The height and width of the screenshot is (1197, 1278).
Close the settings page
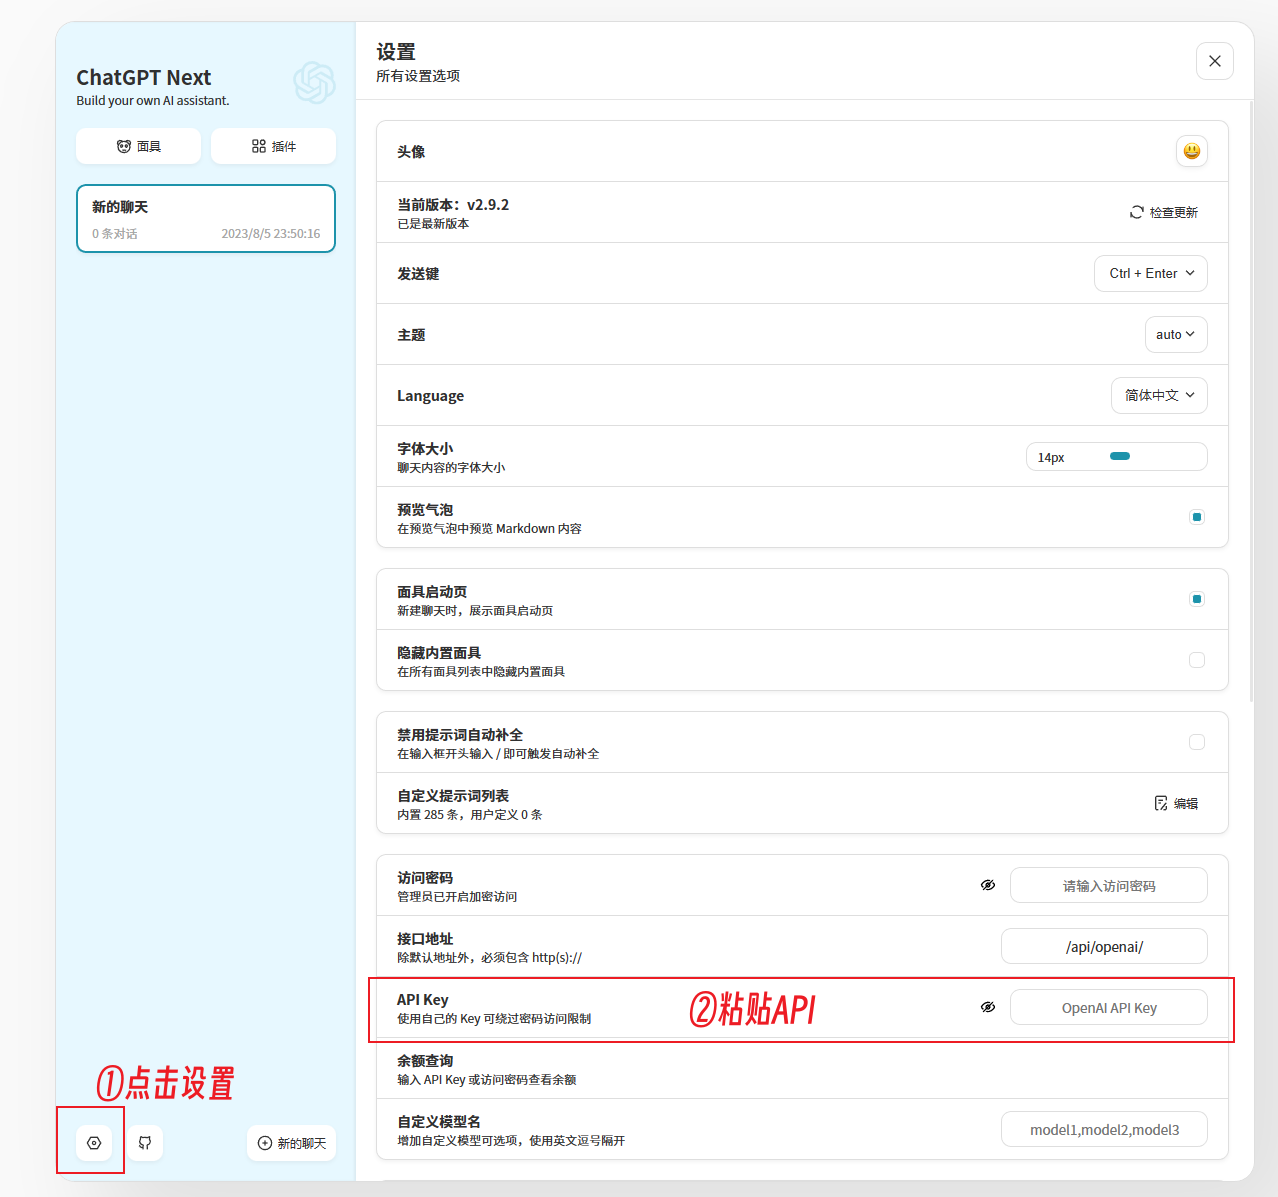coord(1214,61)
